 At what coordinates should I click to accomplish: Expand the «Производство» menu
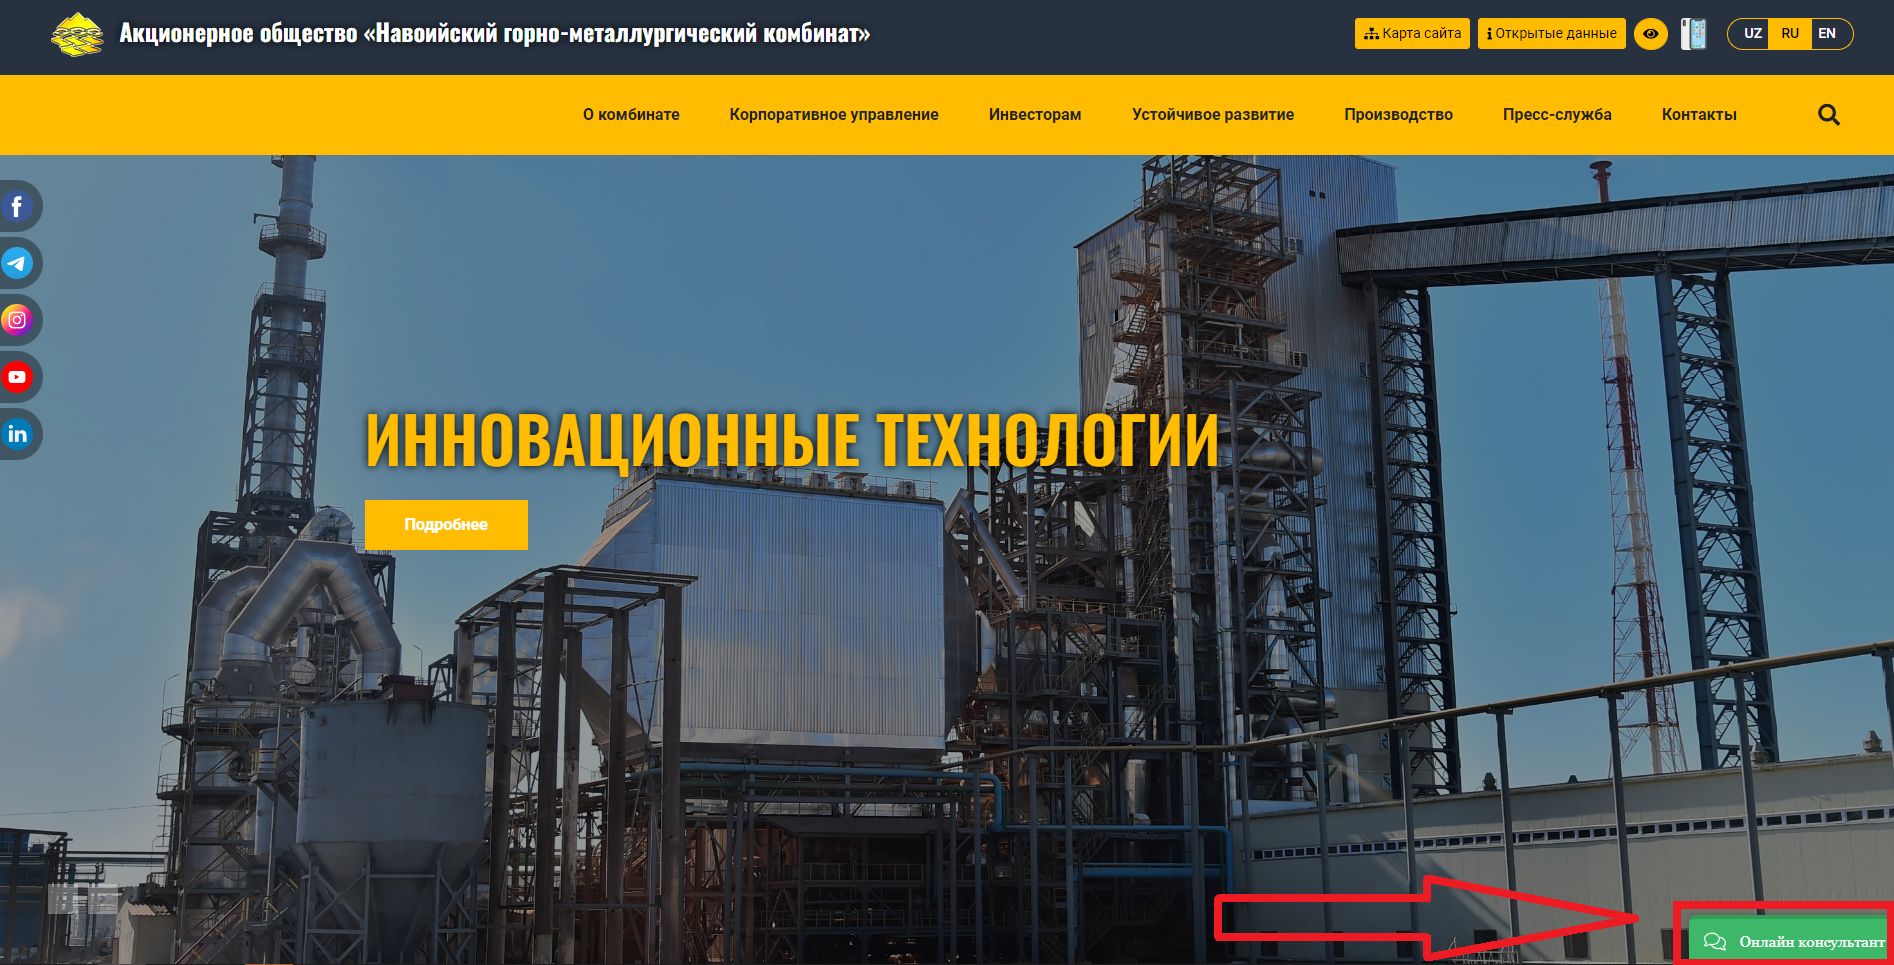[1398, 115]
